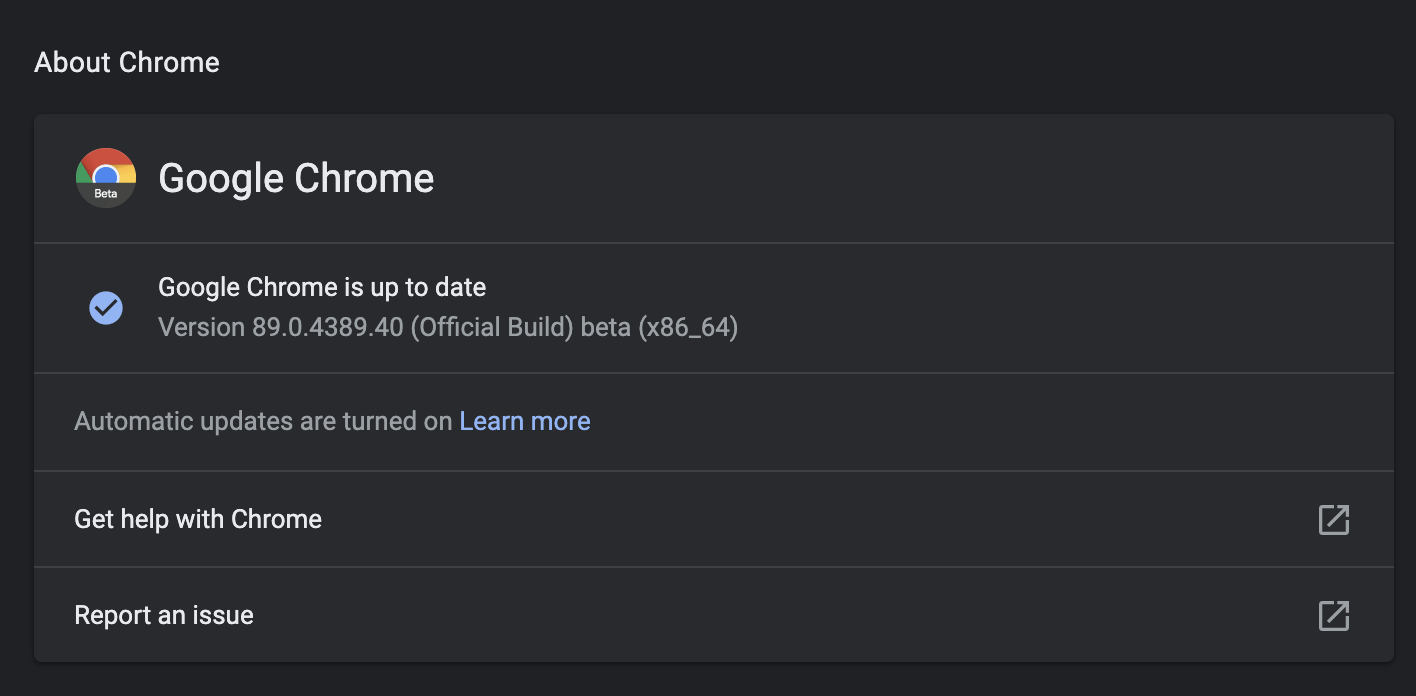Click the word Version in build line
Screen dimensions: 1416x696
click(x=202, y=327)
